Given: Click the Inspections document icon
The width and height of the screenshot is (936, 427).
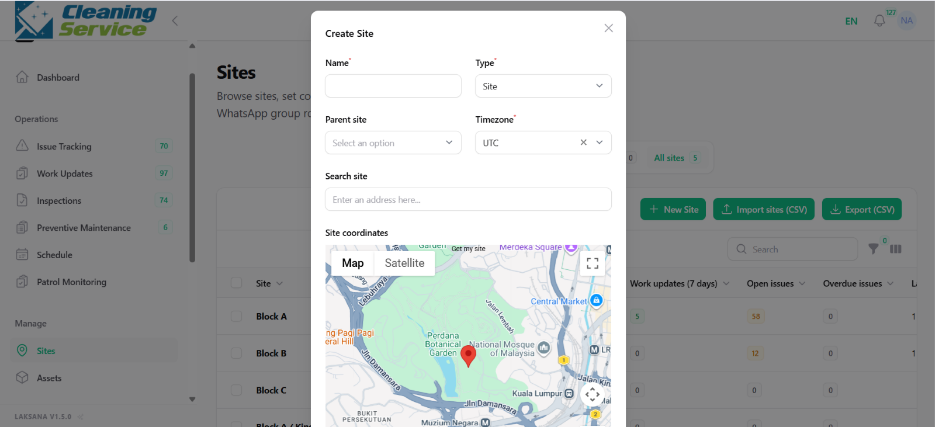Looking at the screenshot, I should point(22,200).
